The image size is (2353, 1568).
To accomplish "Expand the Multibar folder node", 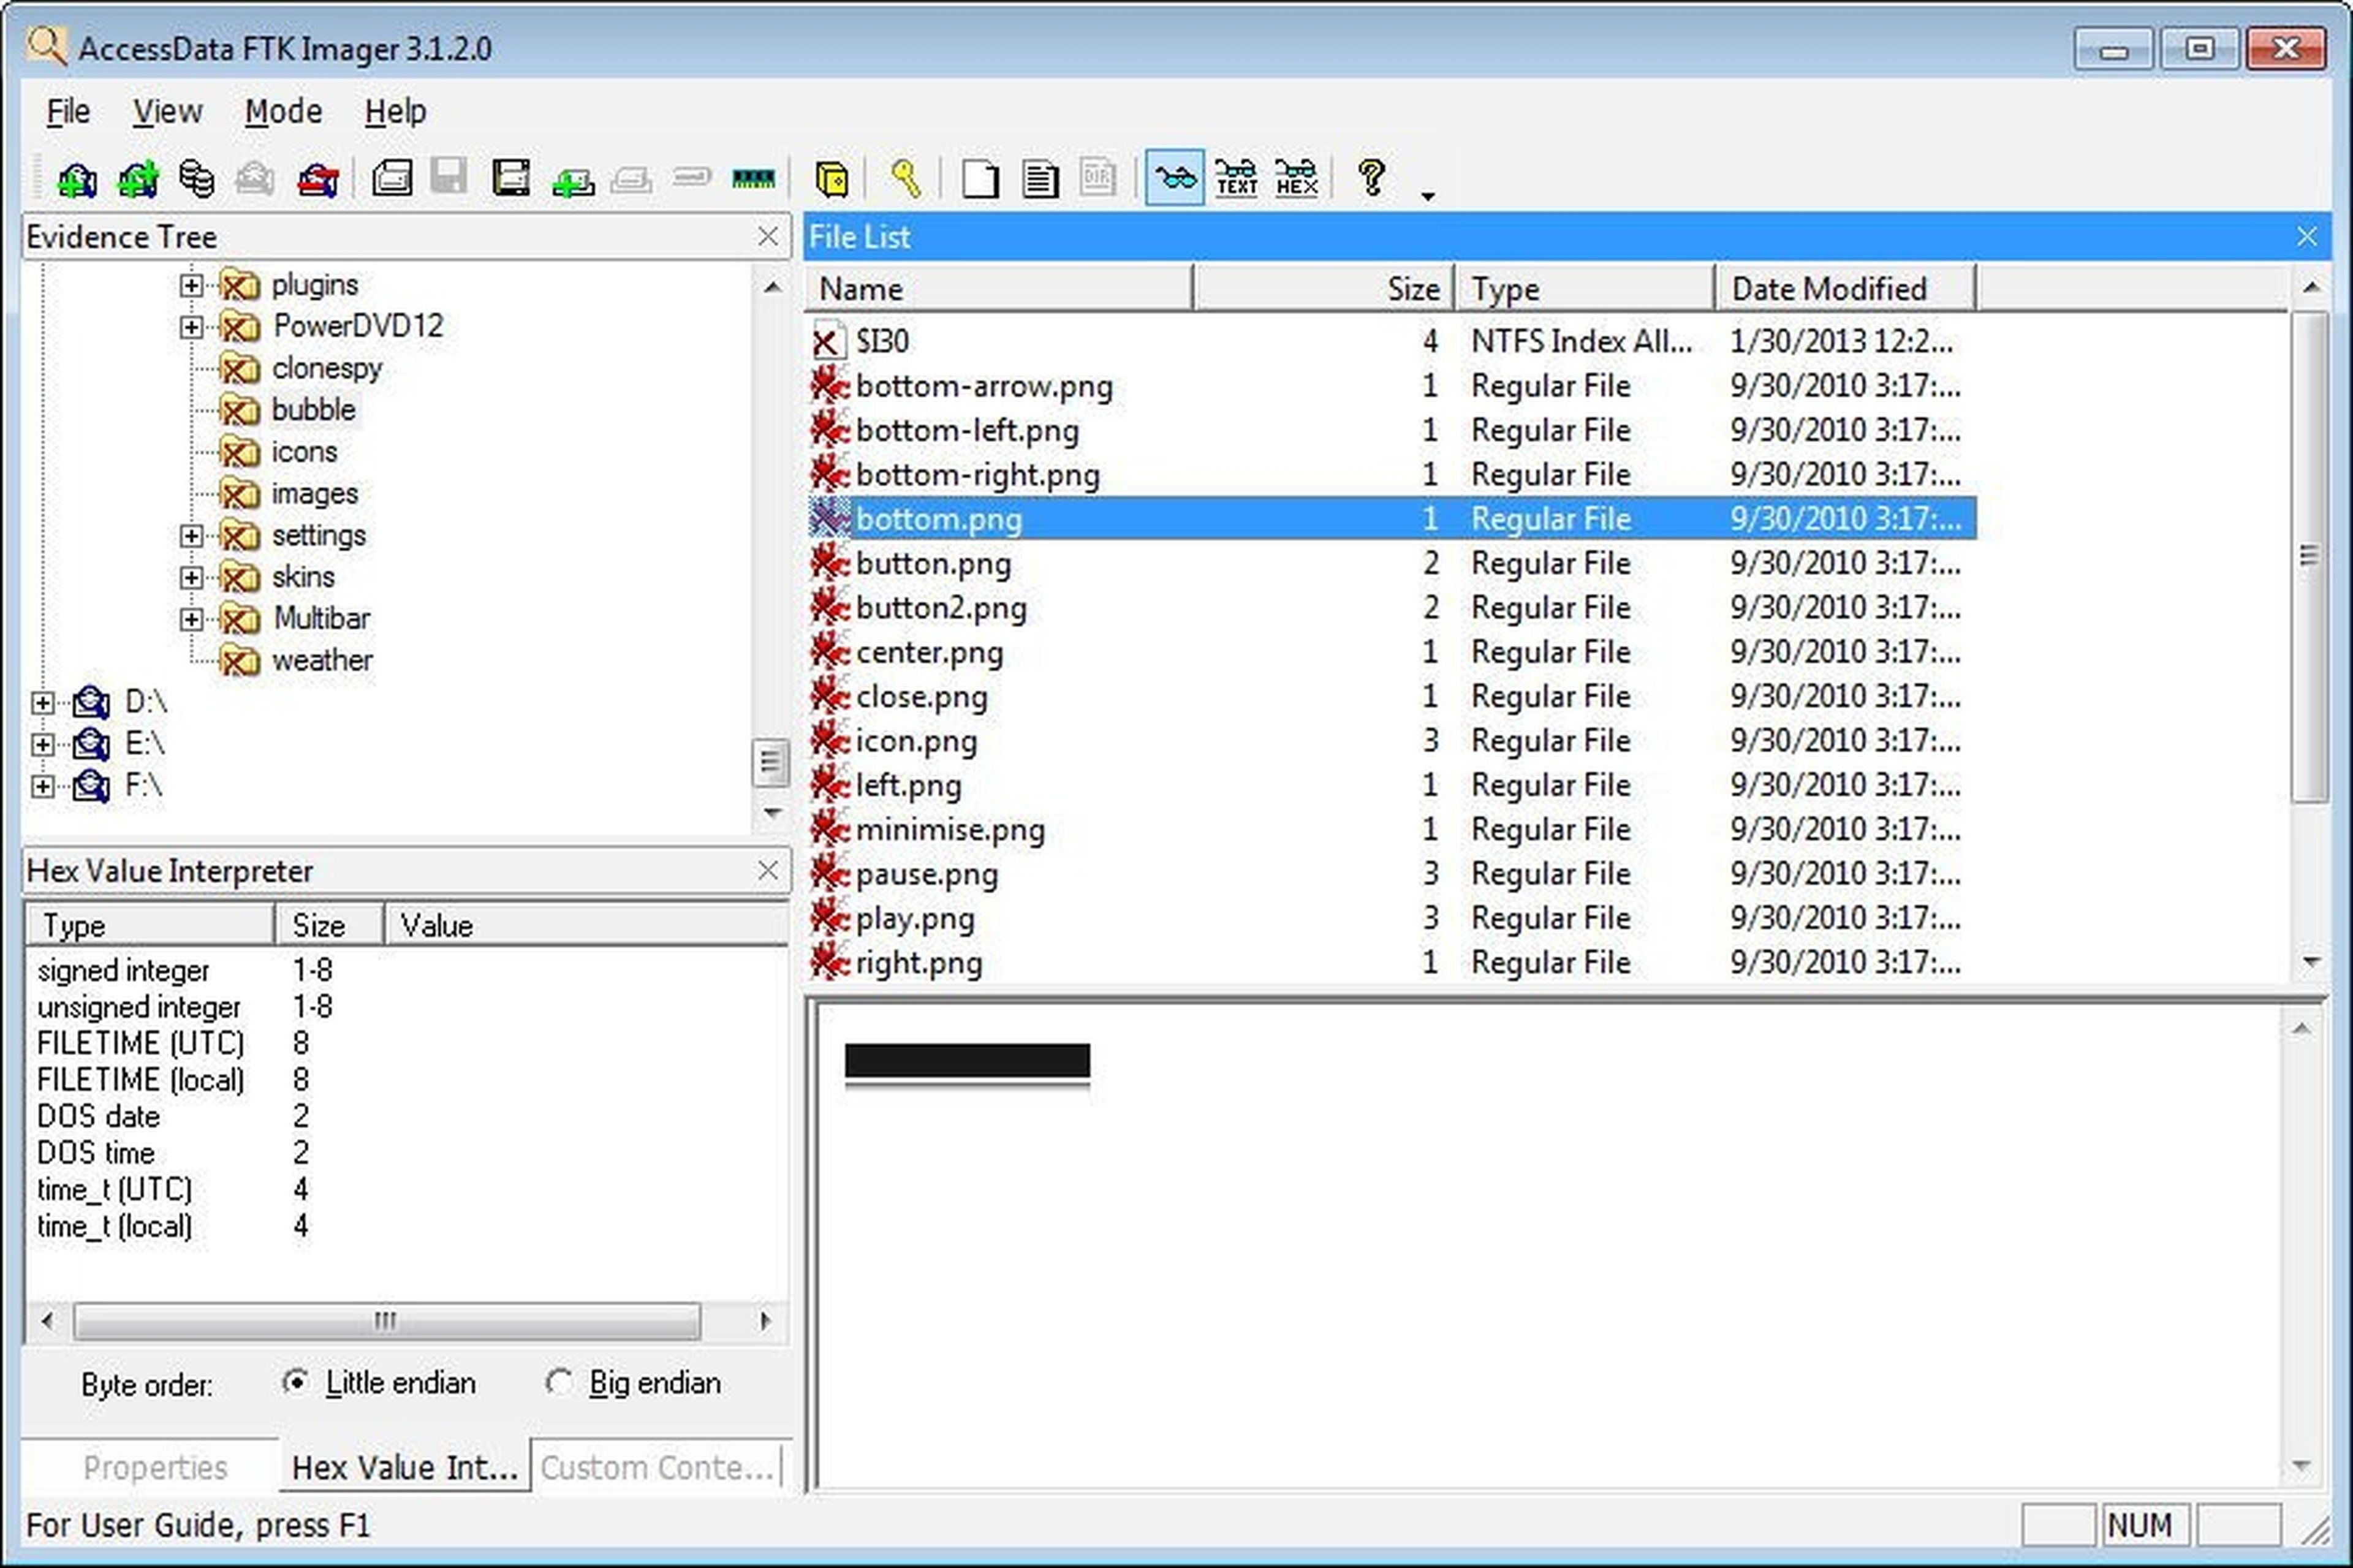I will point(191,620).
